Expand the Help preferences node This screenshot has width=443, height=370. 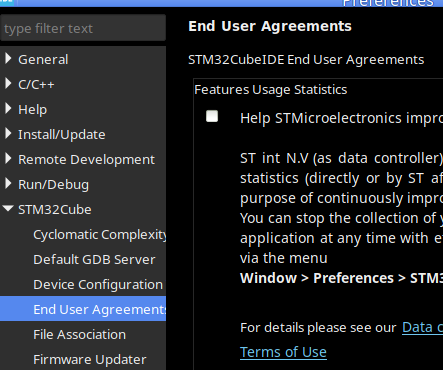8,109
